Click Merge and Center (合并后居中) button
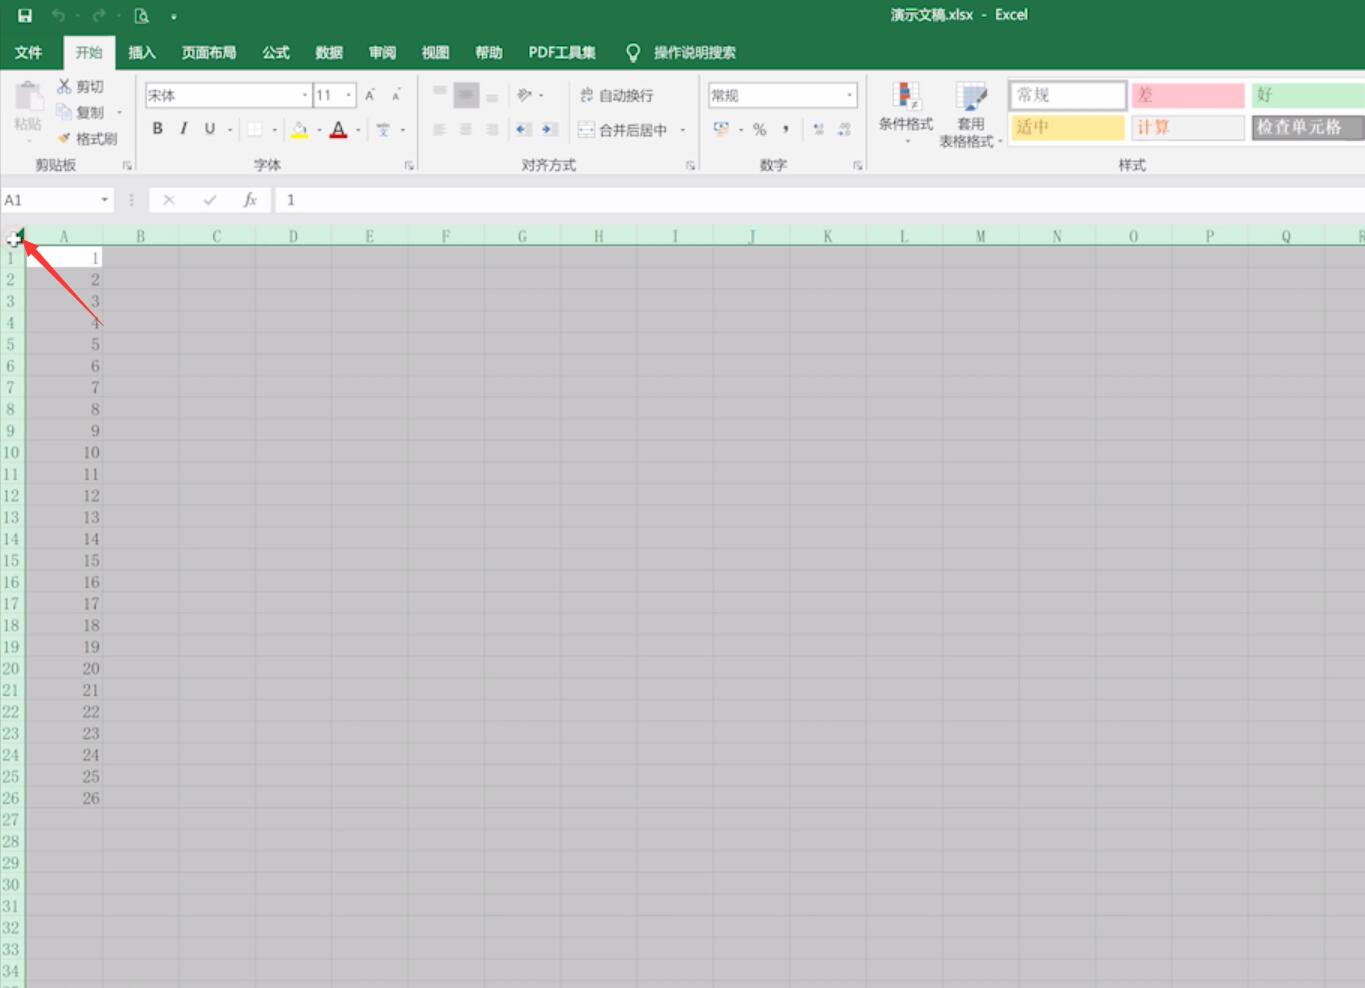Image resolution: width=1365 pixels, height=988 pixels. click(622, 129)
